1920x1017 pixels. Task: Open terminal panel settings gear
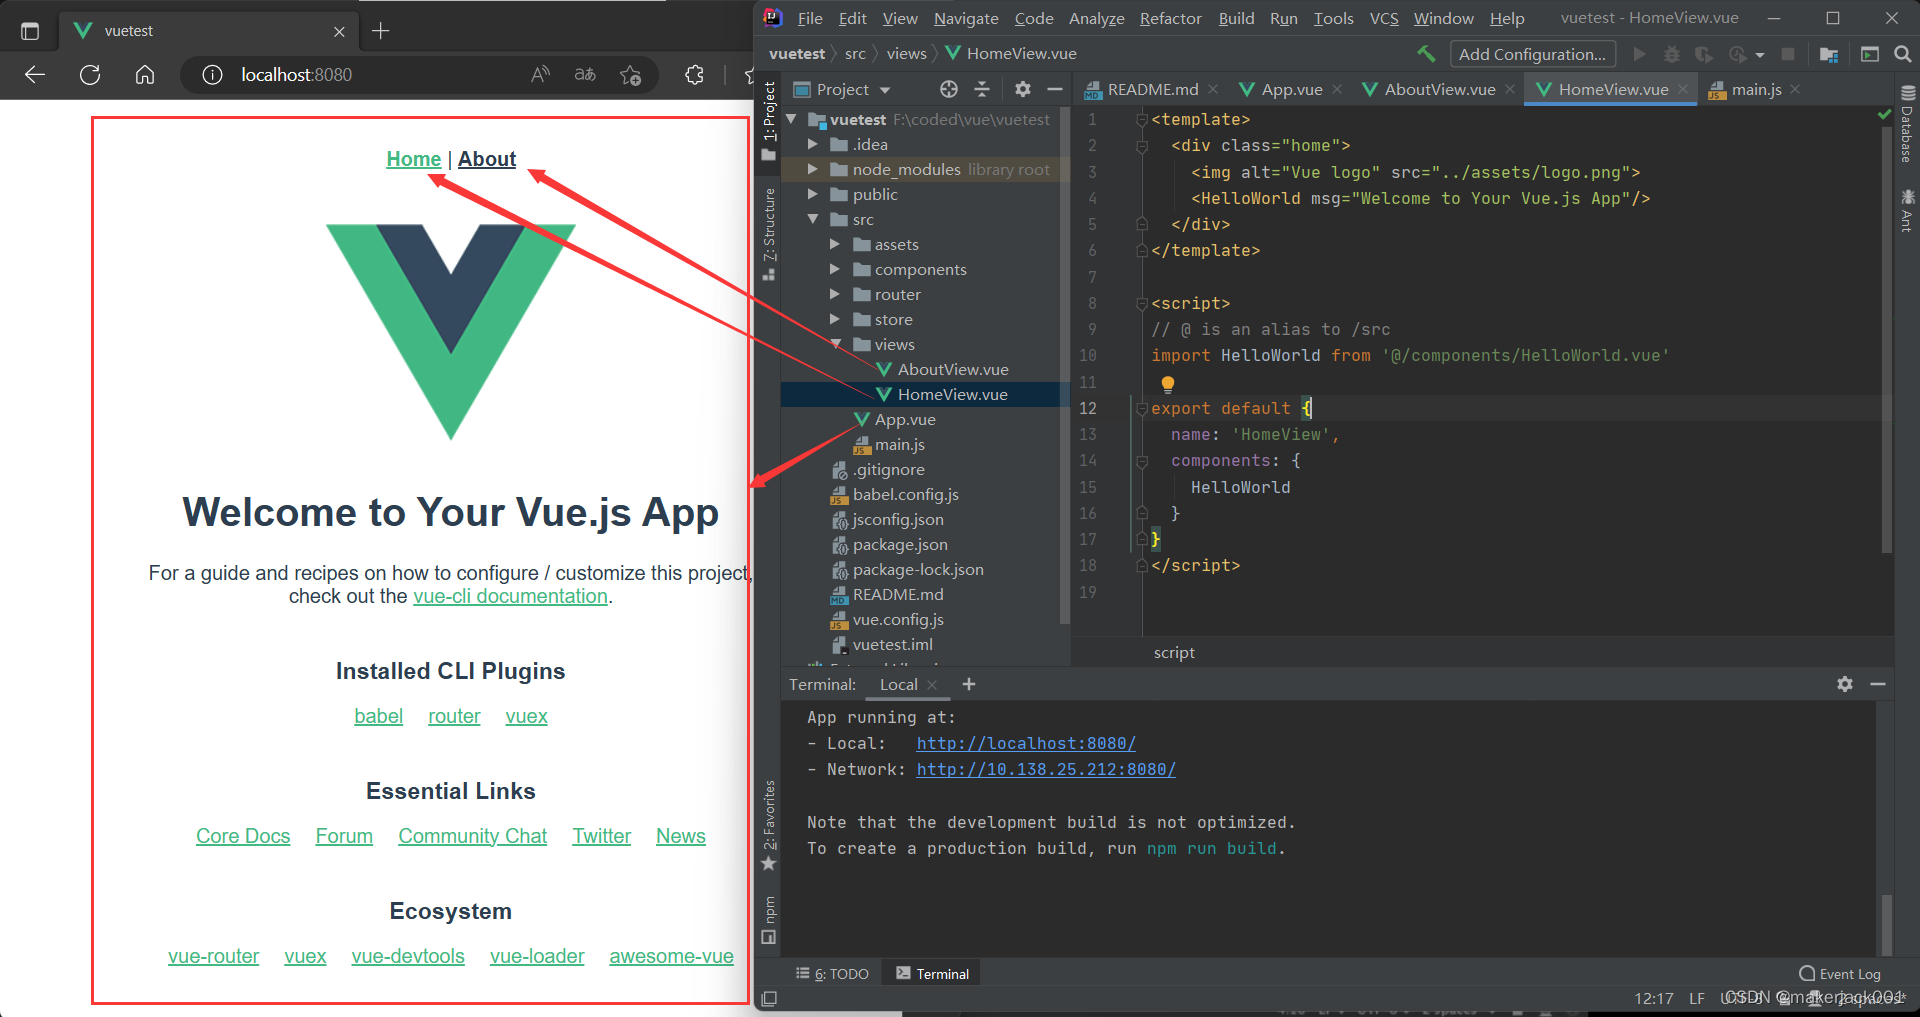1844,684
